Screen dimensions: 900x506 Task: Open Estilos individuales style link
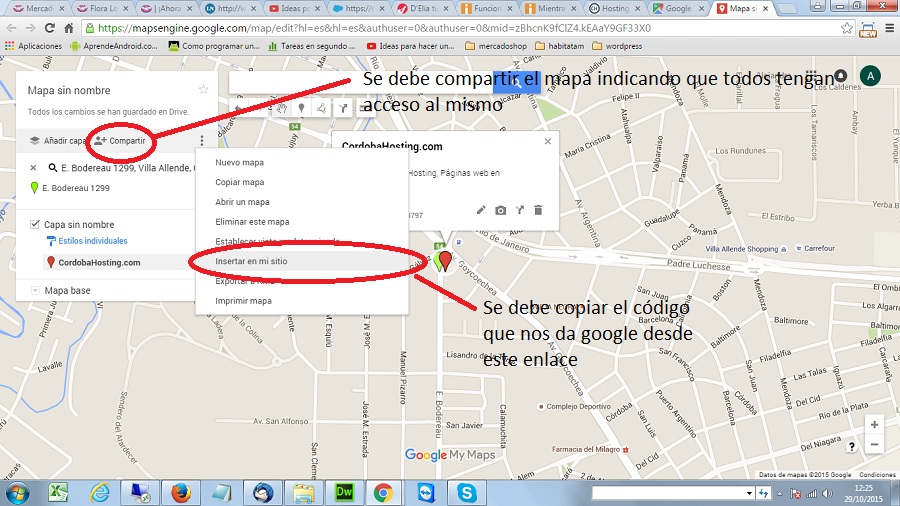point(92,241)
